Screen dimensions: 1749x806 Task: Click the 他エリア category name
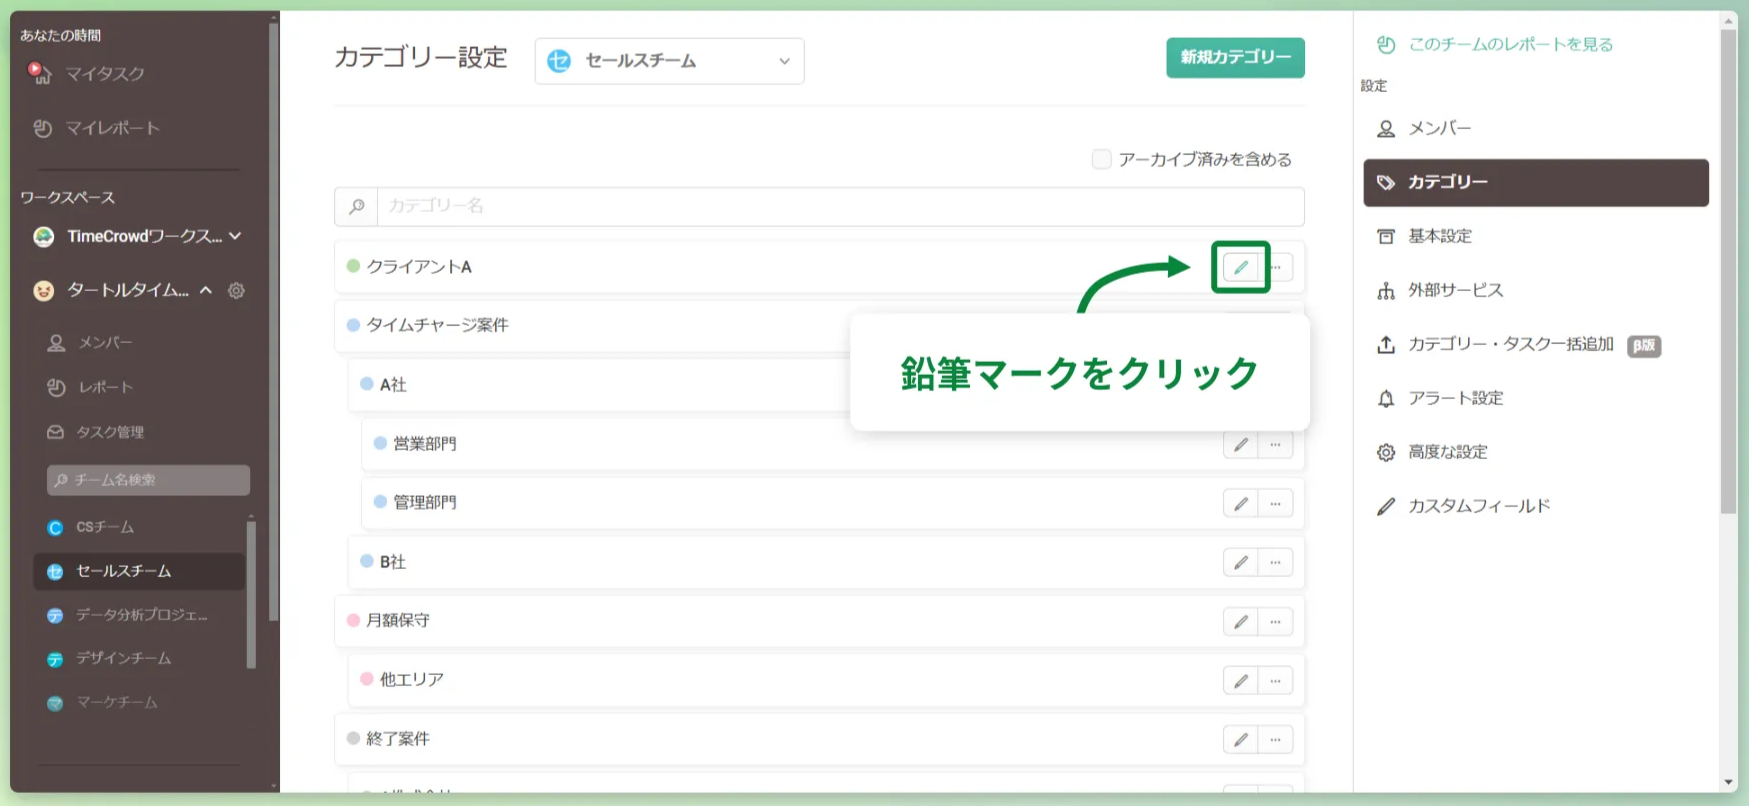411,680
